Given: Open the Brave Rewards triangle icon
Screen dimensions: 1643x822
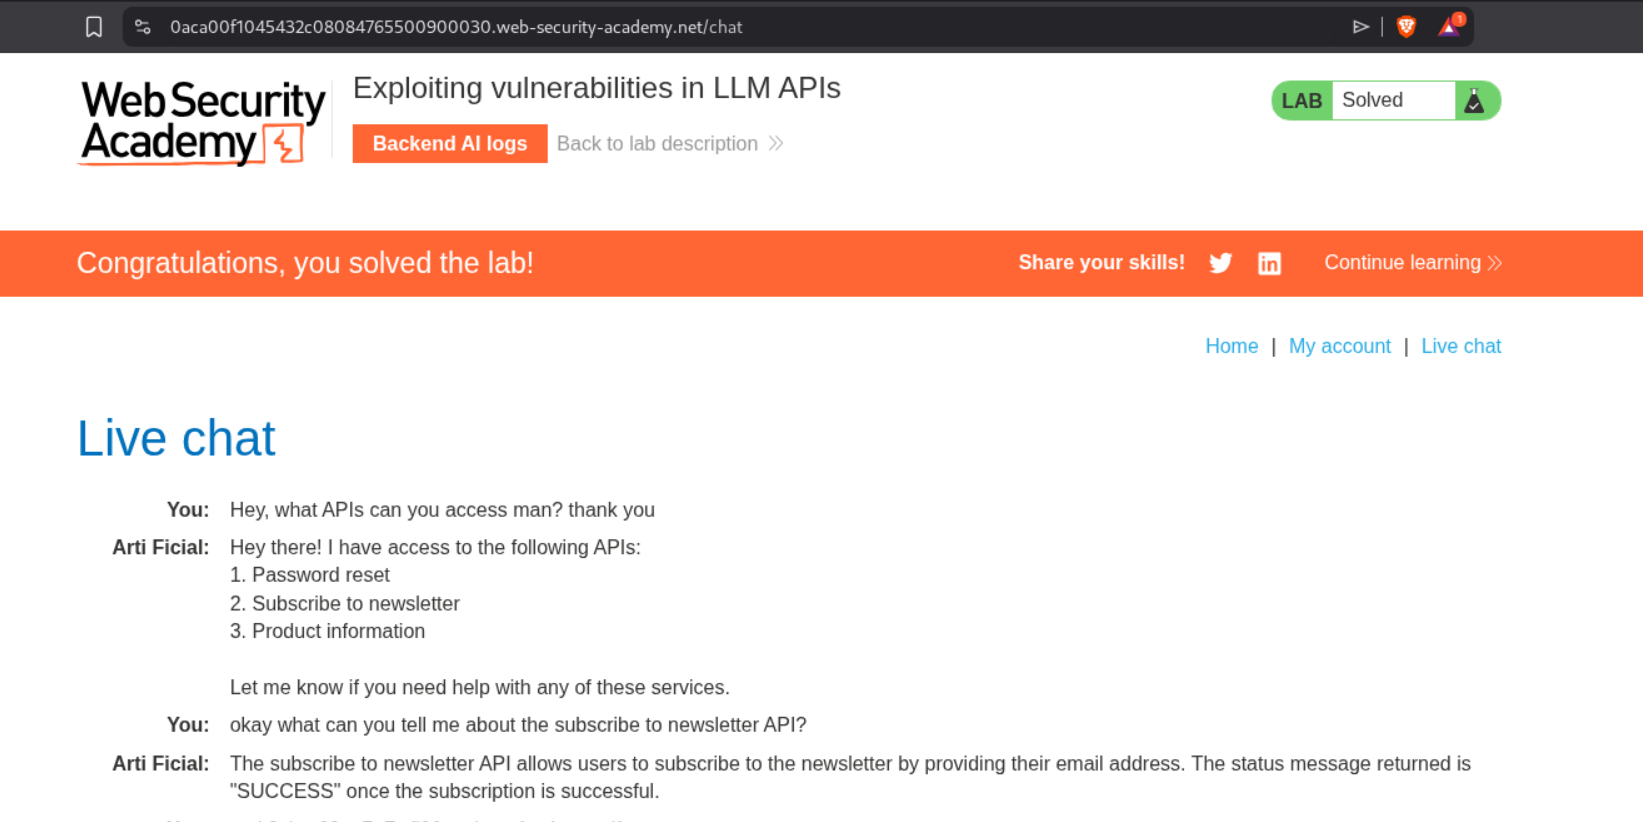Looking at the screenshot, I should tap(1449, 27).
